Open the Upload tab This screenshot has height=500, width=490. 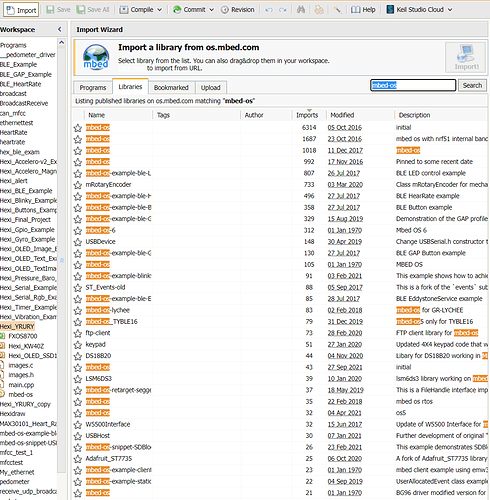[211, 88]
